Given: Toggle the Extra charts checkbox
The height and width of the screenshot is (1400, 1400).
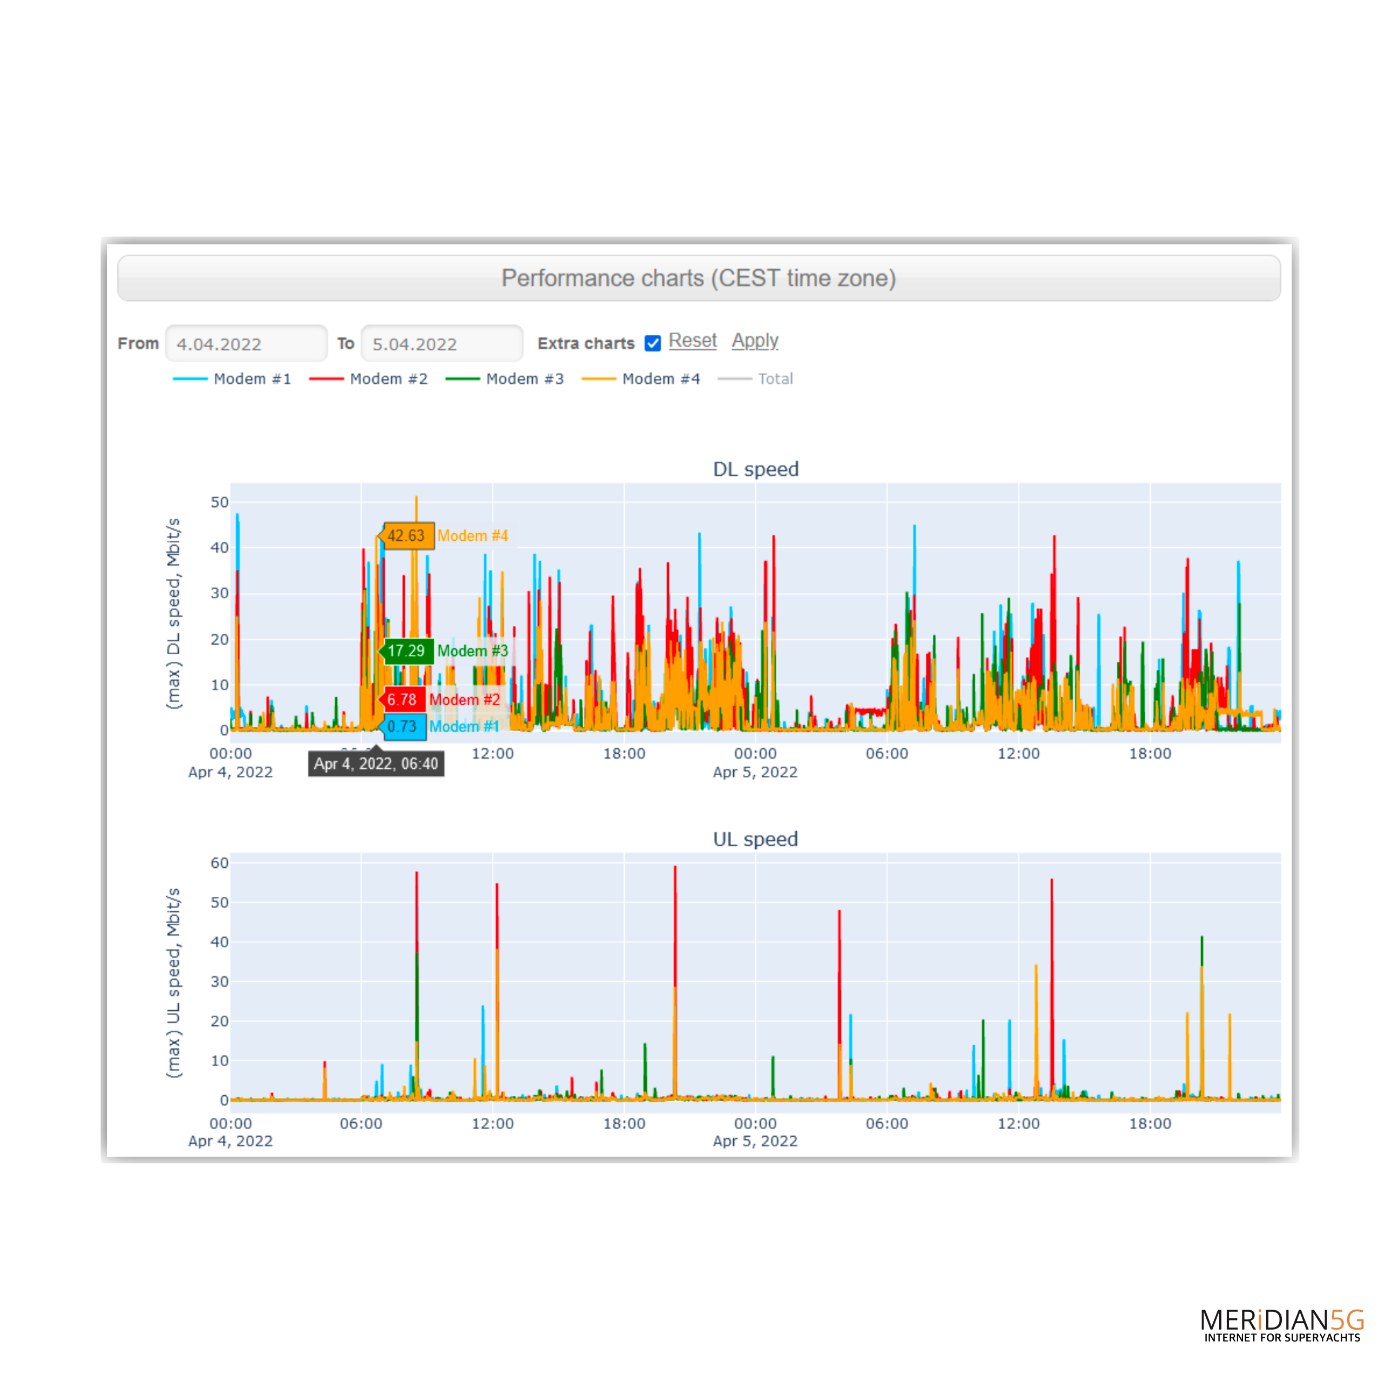Looking at the screenshot, I should tap(653, 343).
